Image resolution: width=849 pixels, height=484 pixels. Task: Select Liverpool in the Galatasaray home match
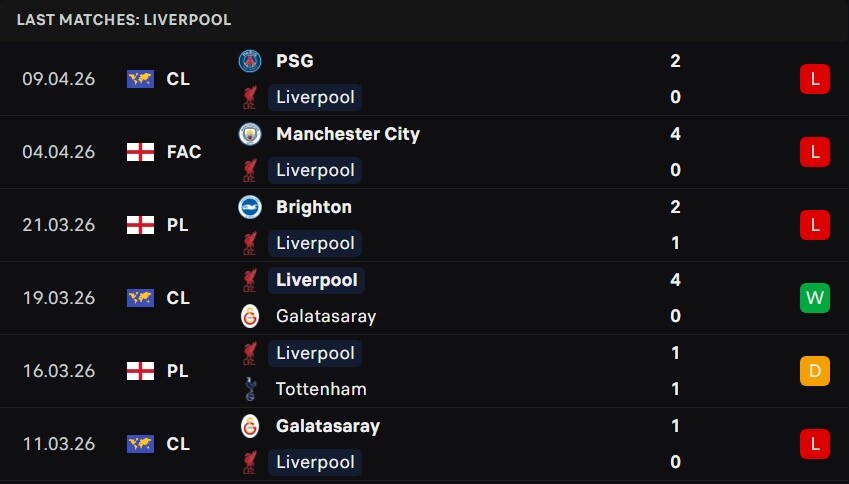(315, 462)
